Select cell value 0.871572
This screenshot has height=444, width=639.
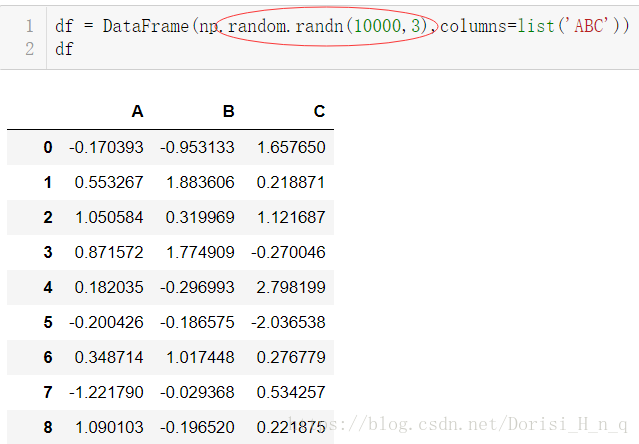coord(109,252)
